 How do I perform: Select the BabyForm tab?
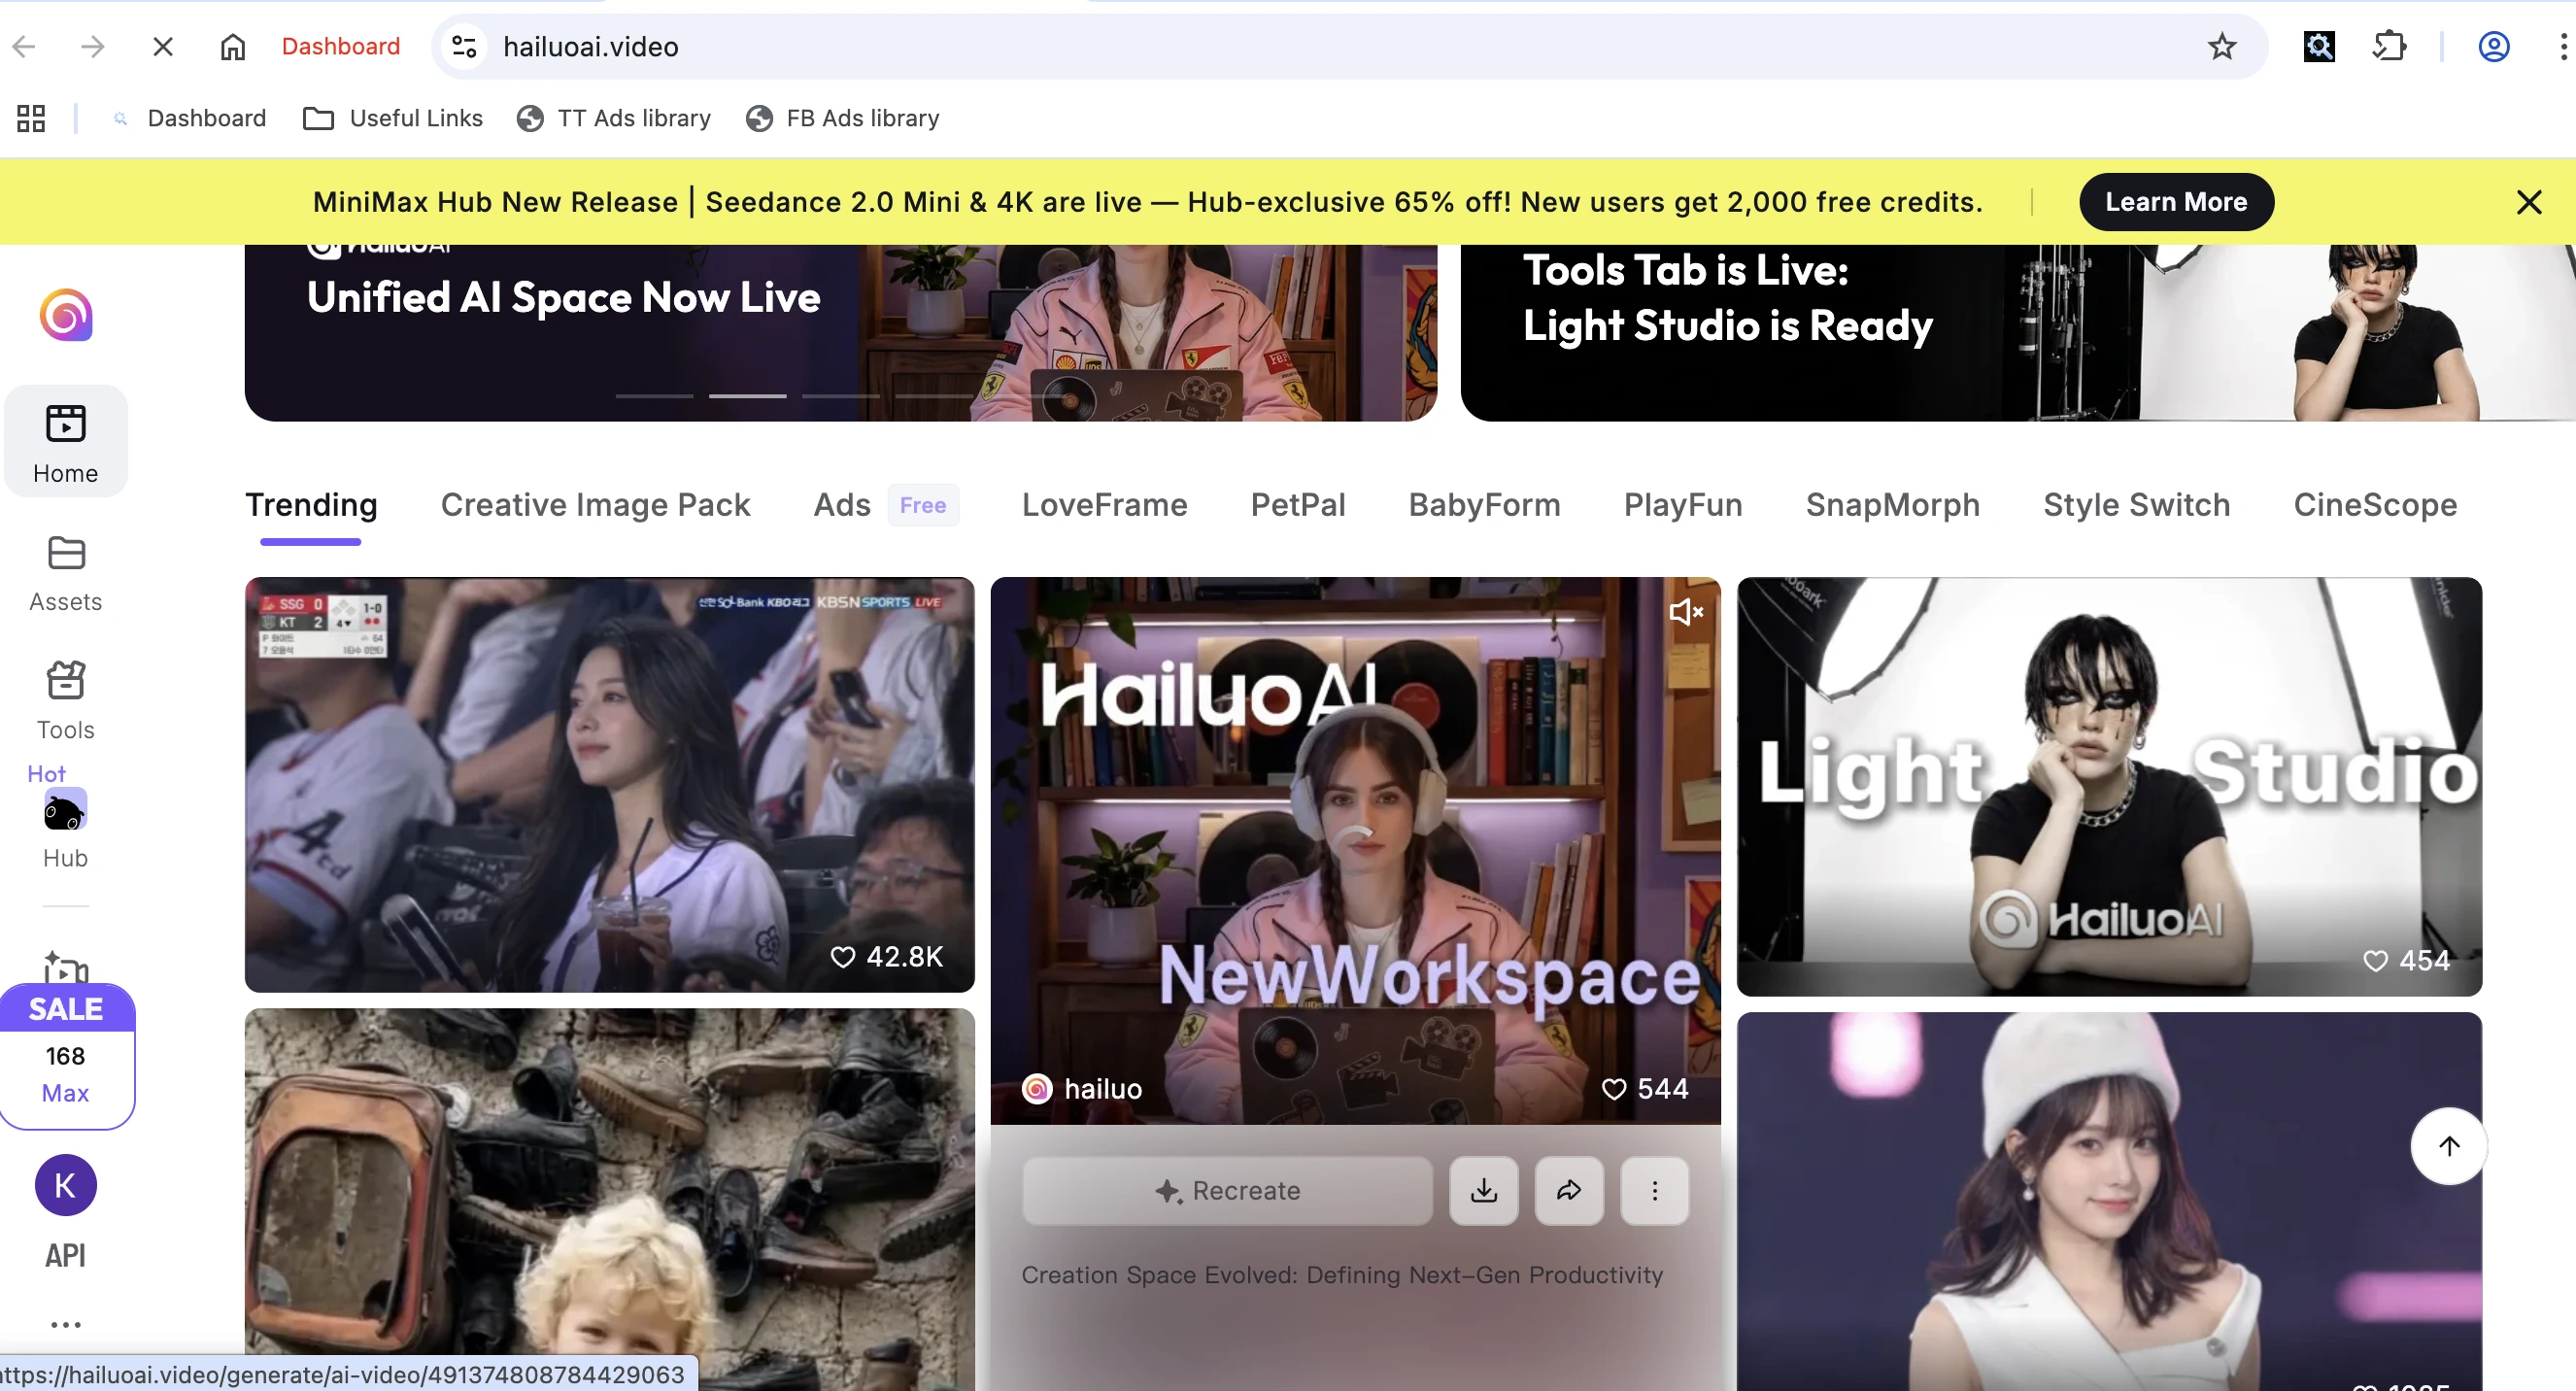click(1484, 505)
